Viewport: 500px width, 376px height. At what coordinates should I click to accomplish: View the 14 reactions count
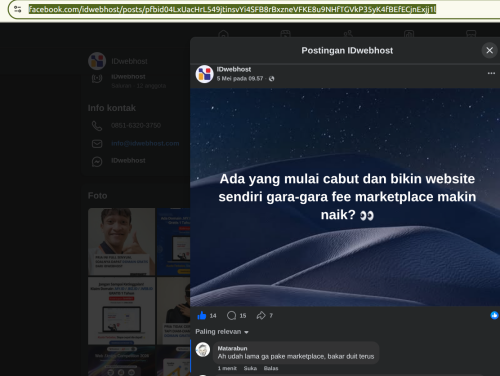pyautogui.click(x=213, y=316)
